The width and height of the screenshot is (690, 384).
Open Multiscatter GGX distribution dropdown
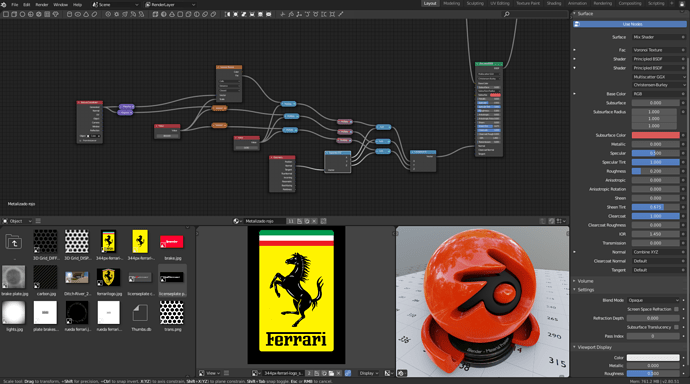[x=658, y=77]
